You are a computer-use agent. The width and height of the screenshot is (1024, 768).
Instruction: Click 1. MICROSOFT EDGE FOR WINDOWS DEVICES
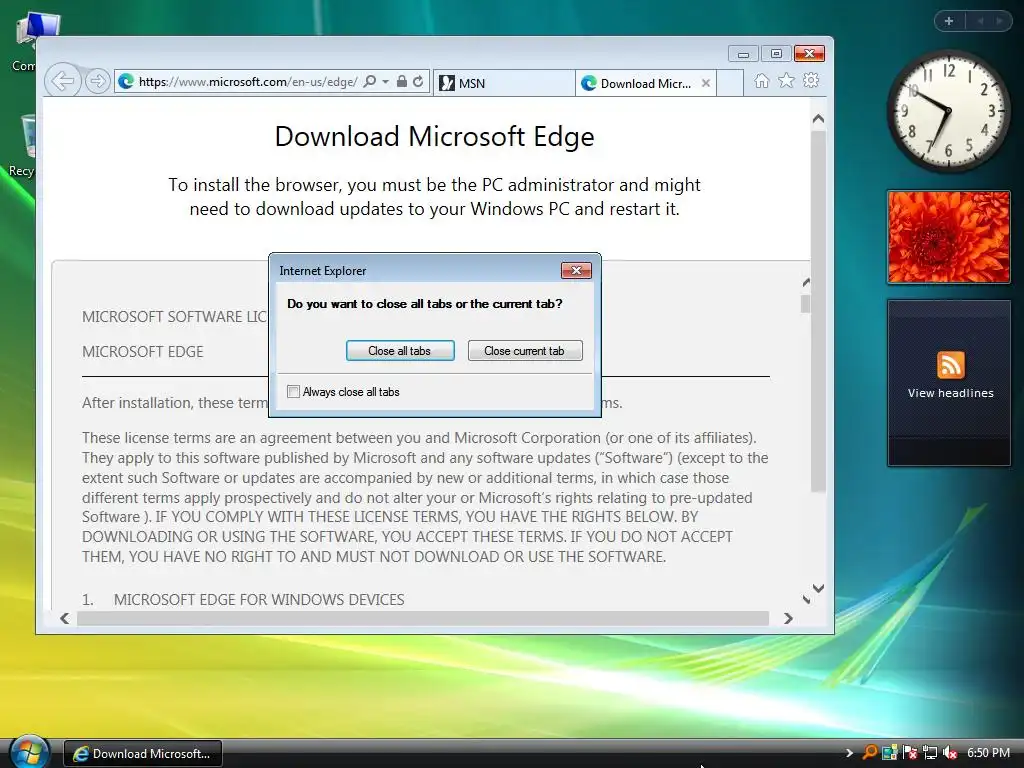pos(243,600)
